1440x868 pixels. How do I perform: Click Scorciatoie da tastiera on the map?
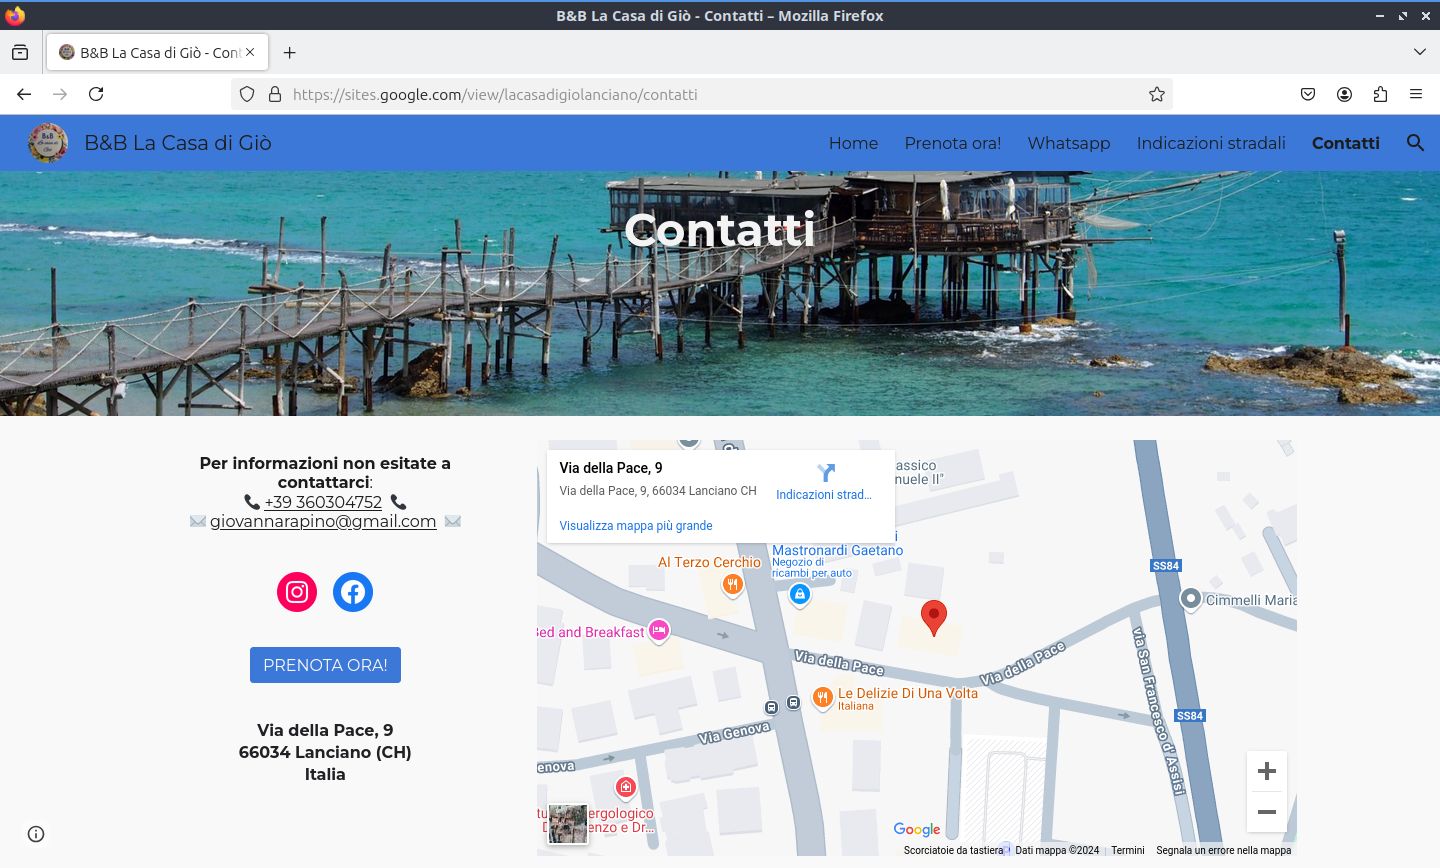[x=953, y=850]
